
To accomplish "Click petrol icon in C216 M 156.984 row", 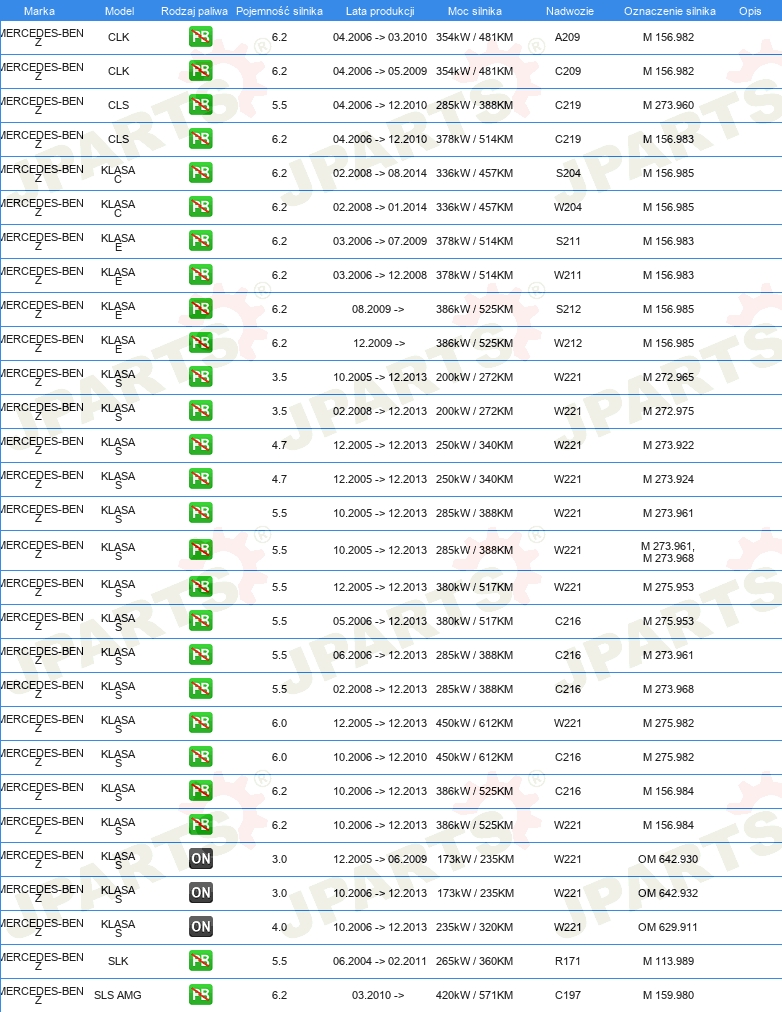I will [x=201, y=791].
